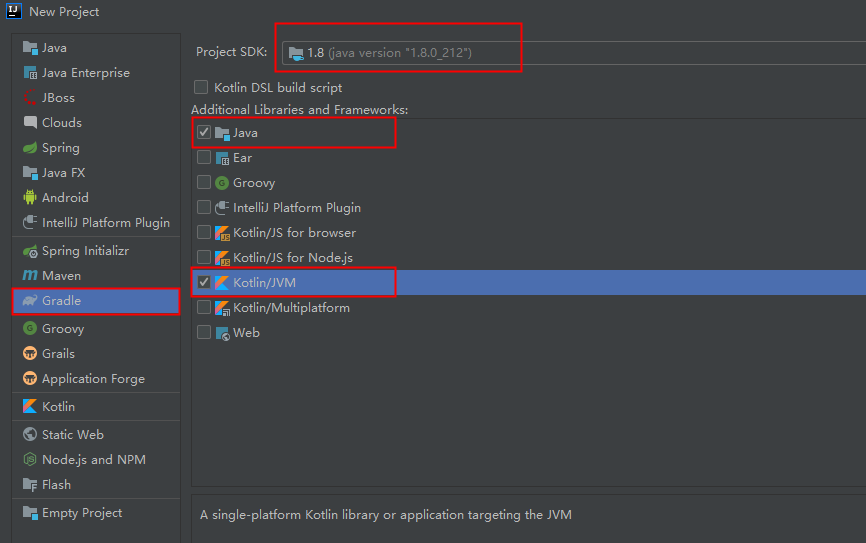Image resolution: width=866 pixels, height=543 pixels.
Task: Click the Ear framework icon
Action: coord(222,158)
